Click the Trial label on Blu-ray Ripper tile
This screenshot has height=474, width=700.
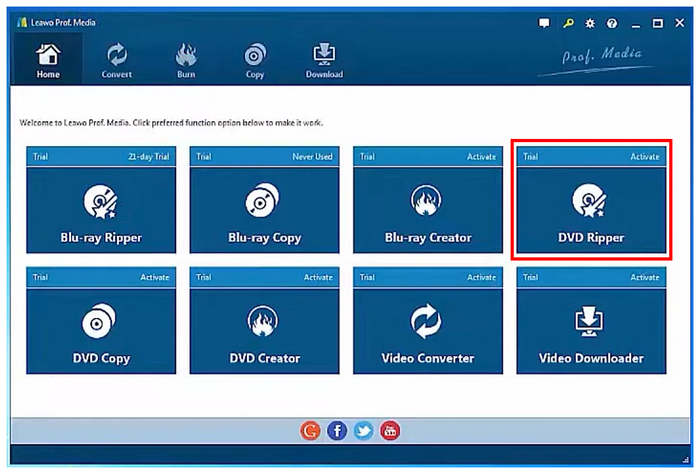click(x=40, y=157)
